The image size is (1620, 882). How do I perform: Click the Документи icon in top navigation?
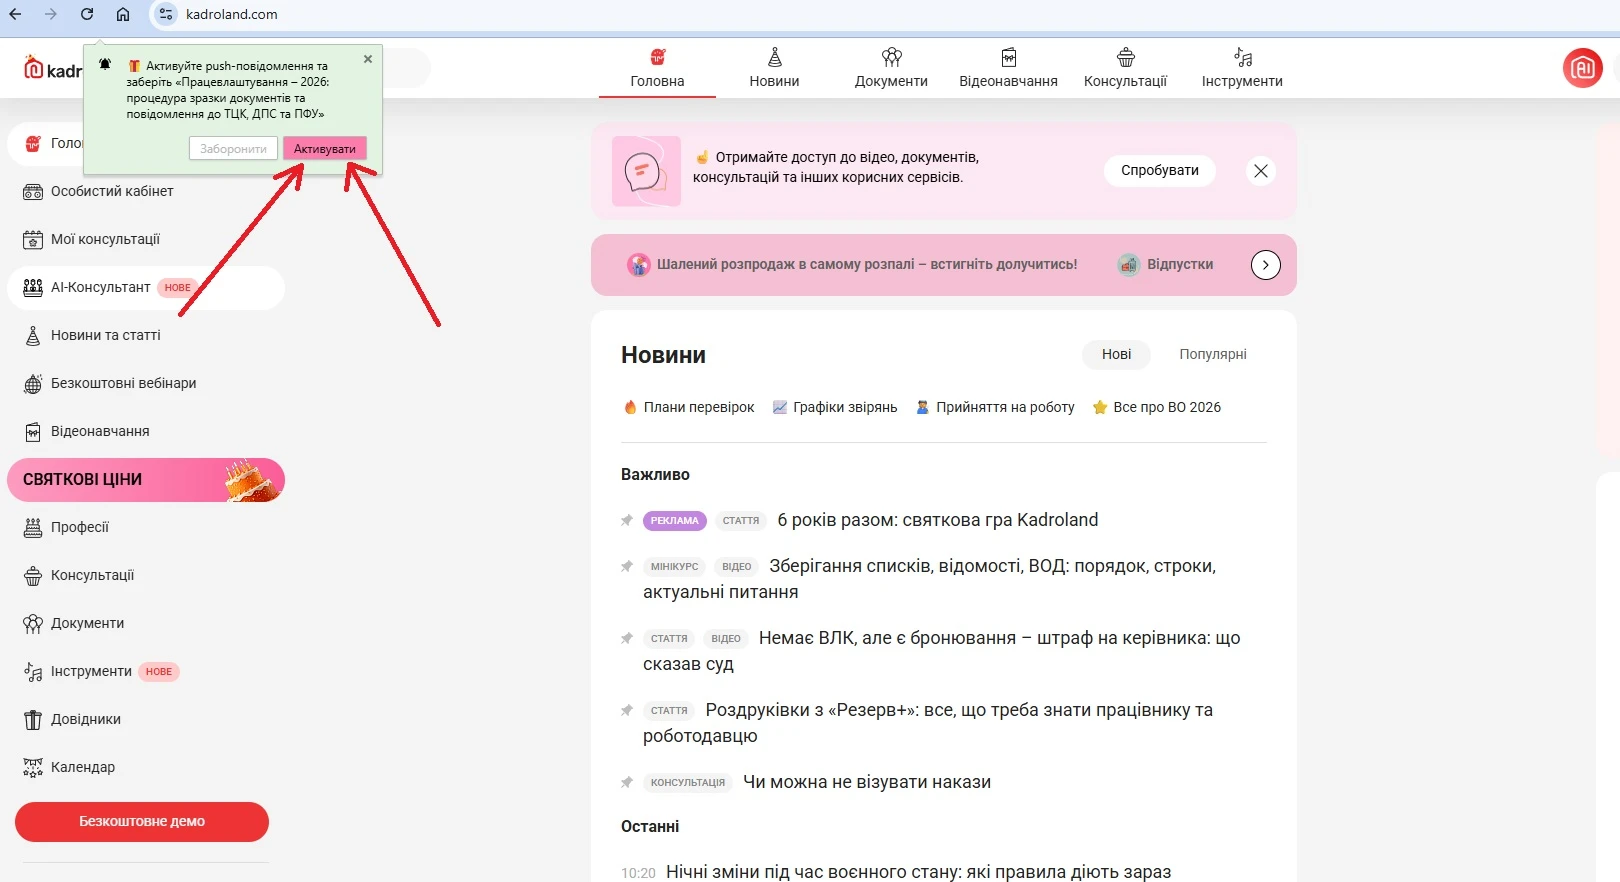click(891, 58)
